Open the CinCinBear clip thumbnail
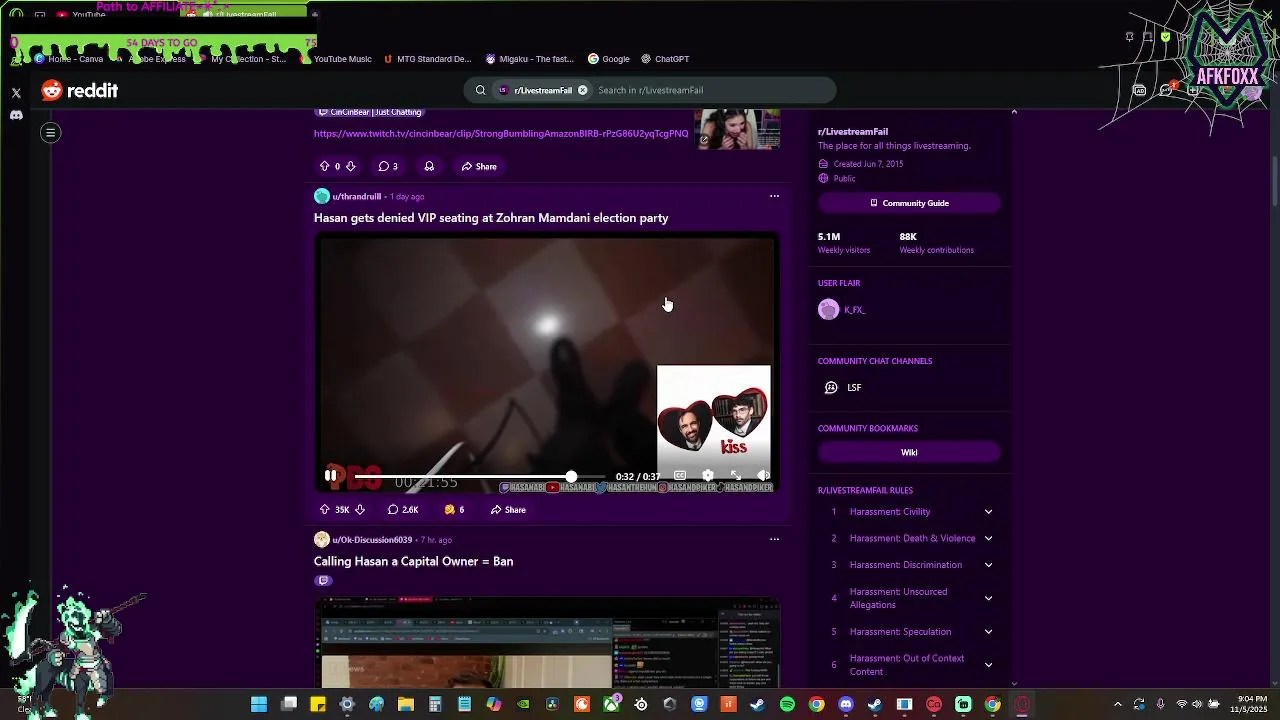This screenshot has height=720, width=1280. (738, 129)
